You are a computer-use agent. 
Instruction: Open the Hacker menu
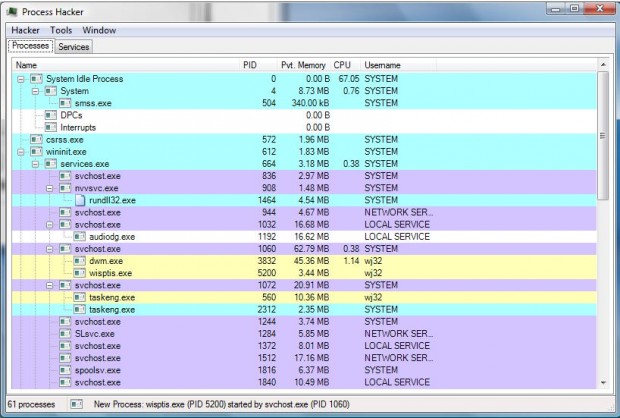25,30
